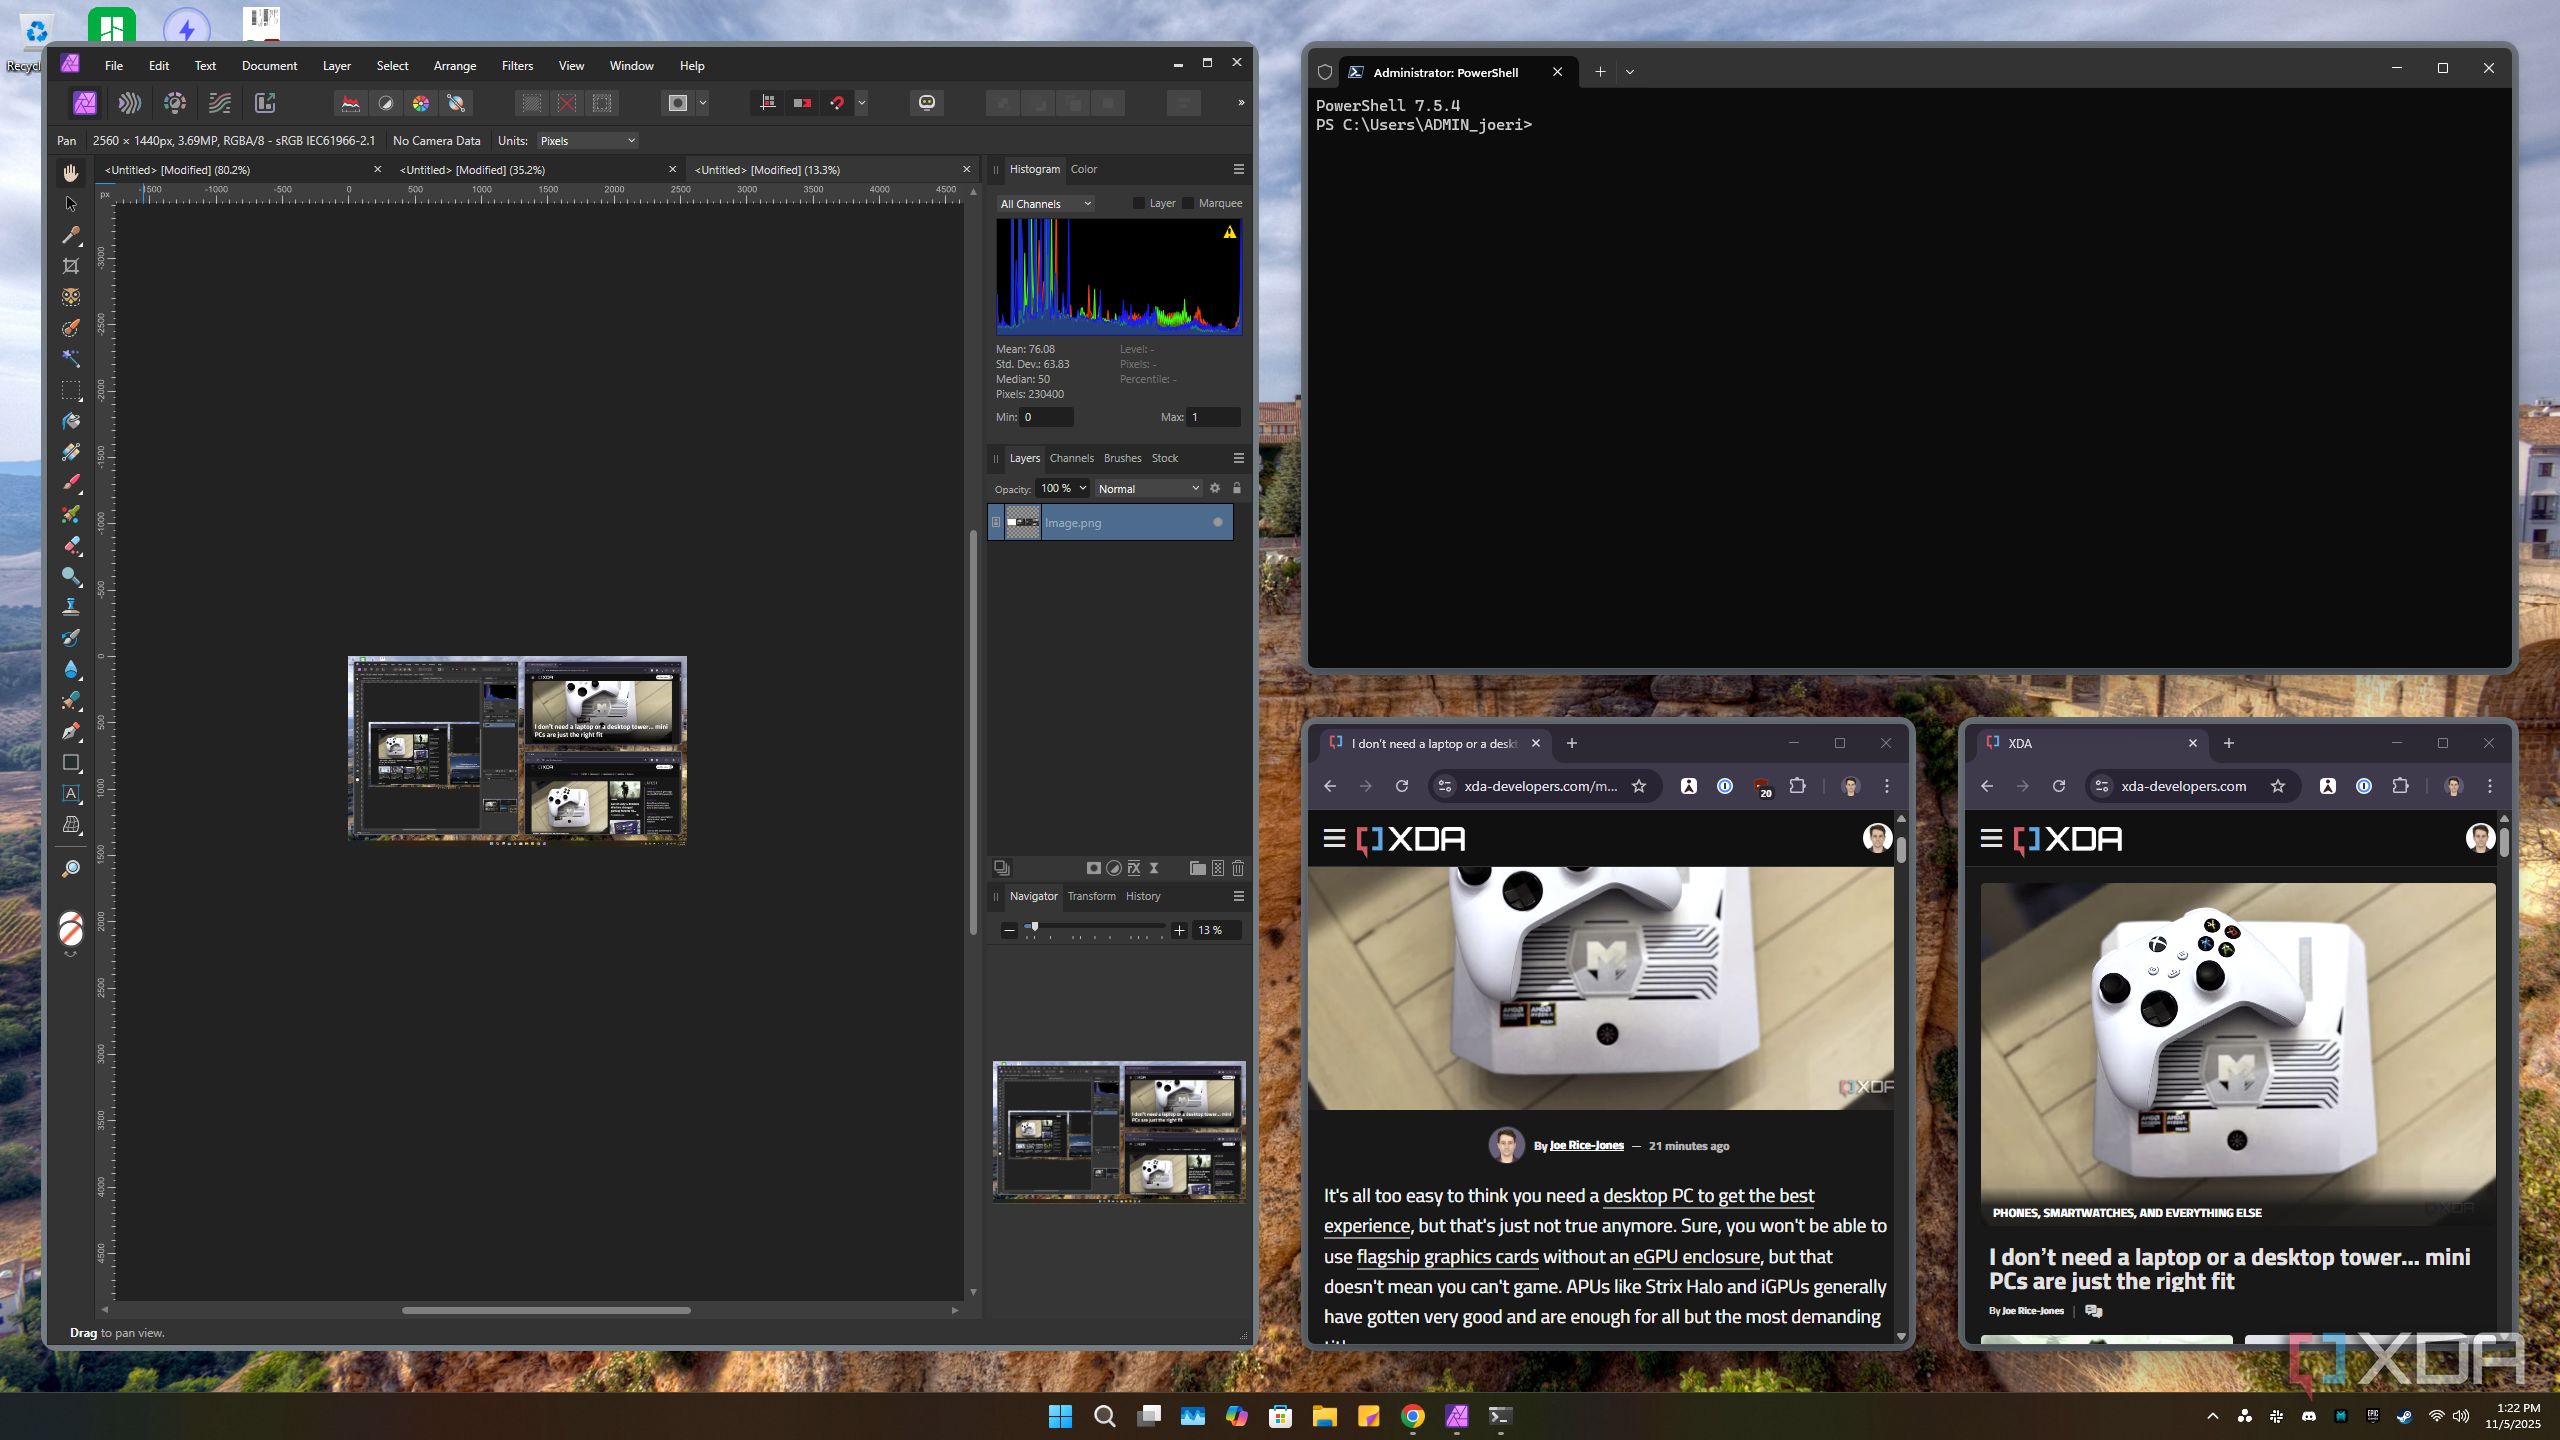Open the flagship graphics cards link
Viewport: 2560px width, 1440px height.
click(1447, 1257)
